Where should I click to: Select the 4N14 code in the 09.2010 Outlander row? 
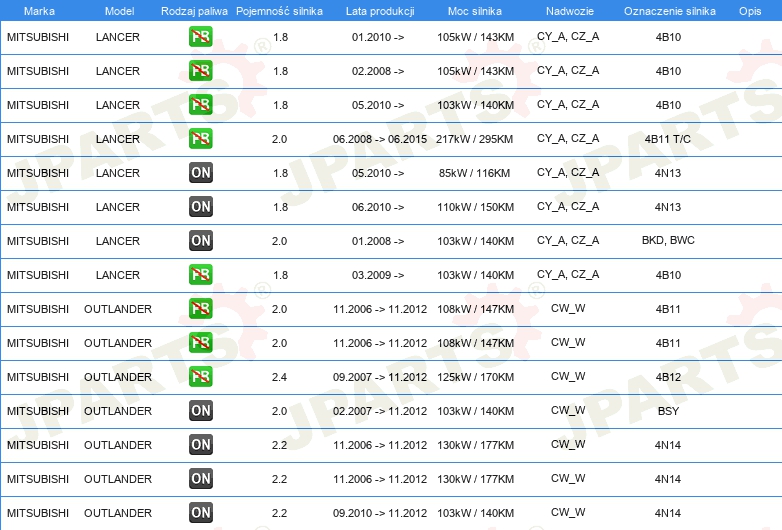668,513
